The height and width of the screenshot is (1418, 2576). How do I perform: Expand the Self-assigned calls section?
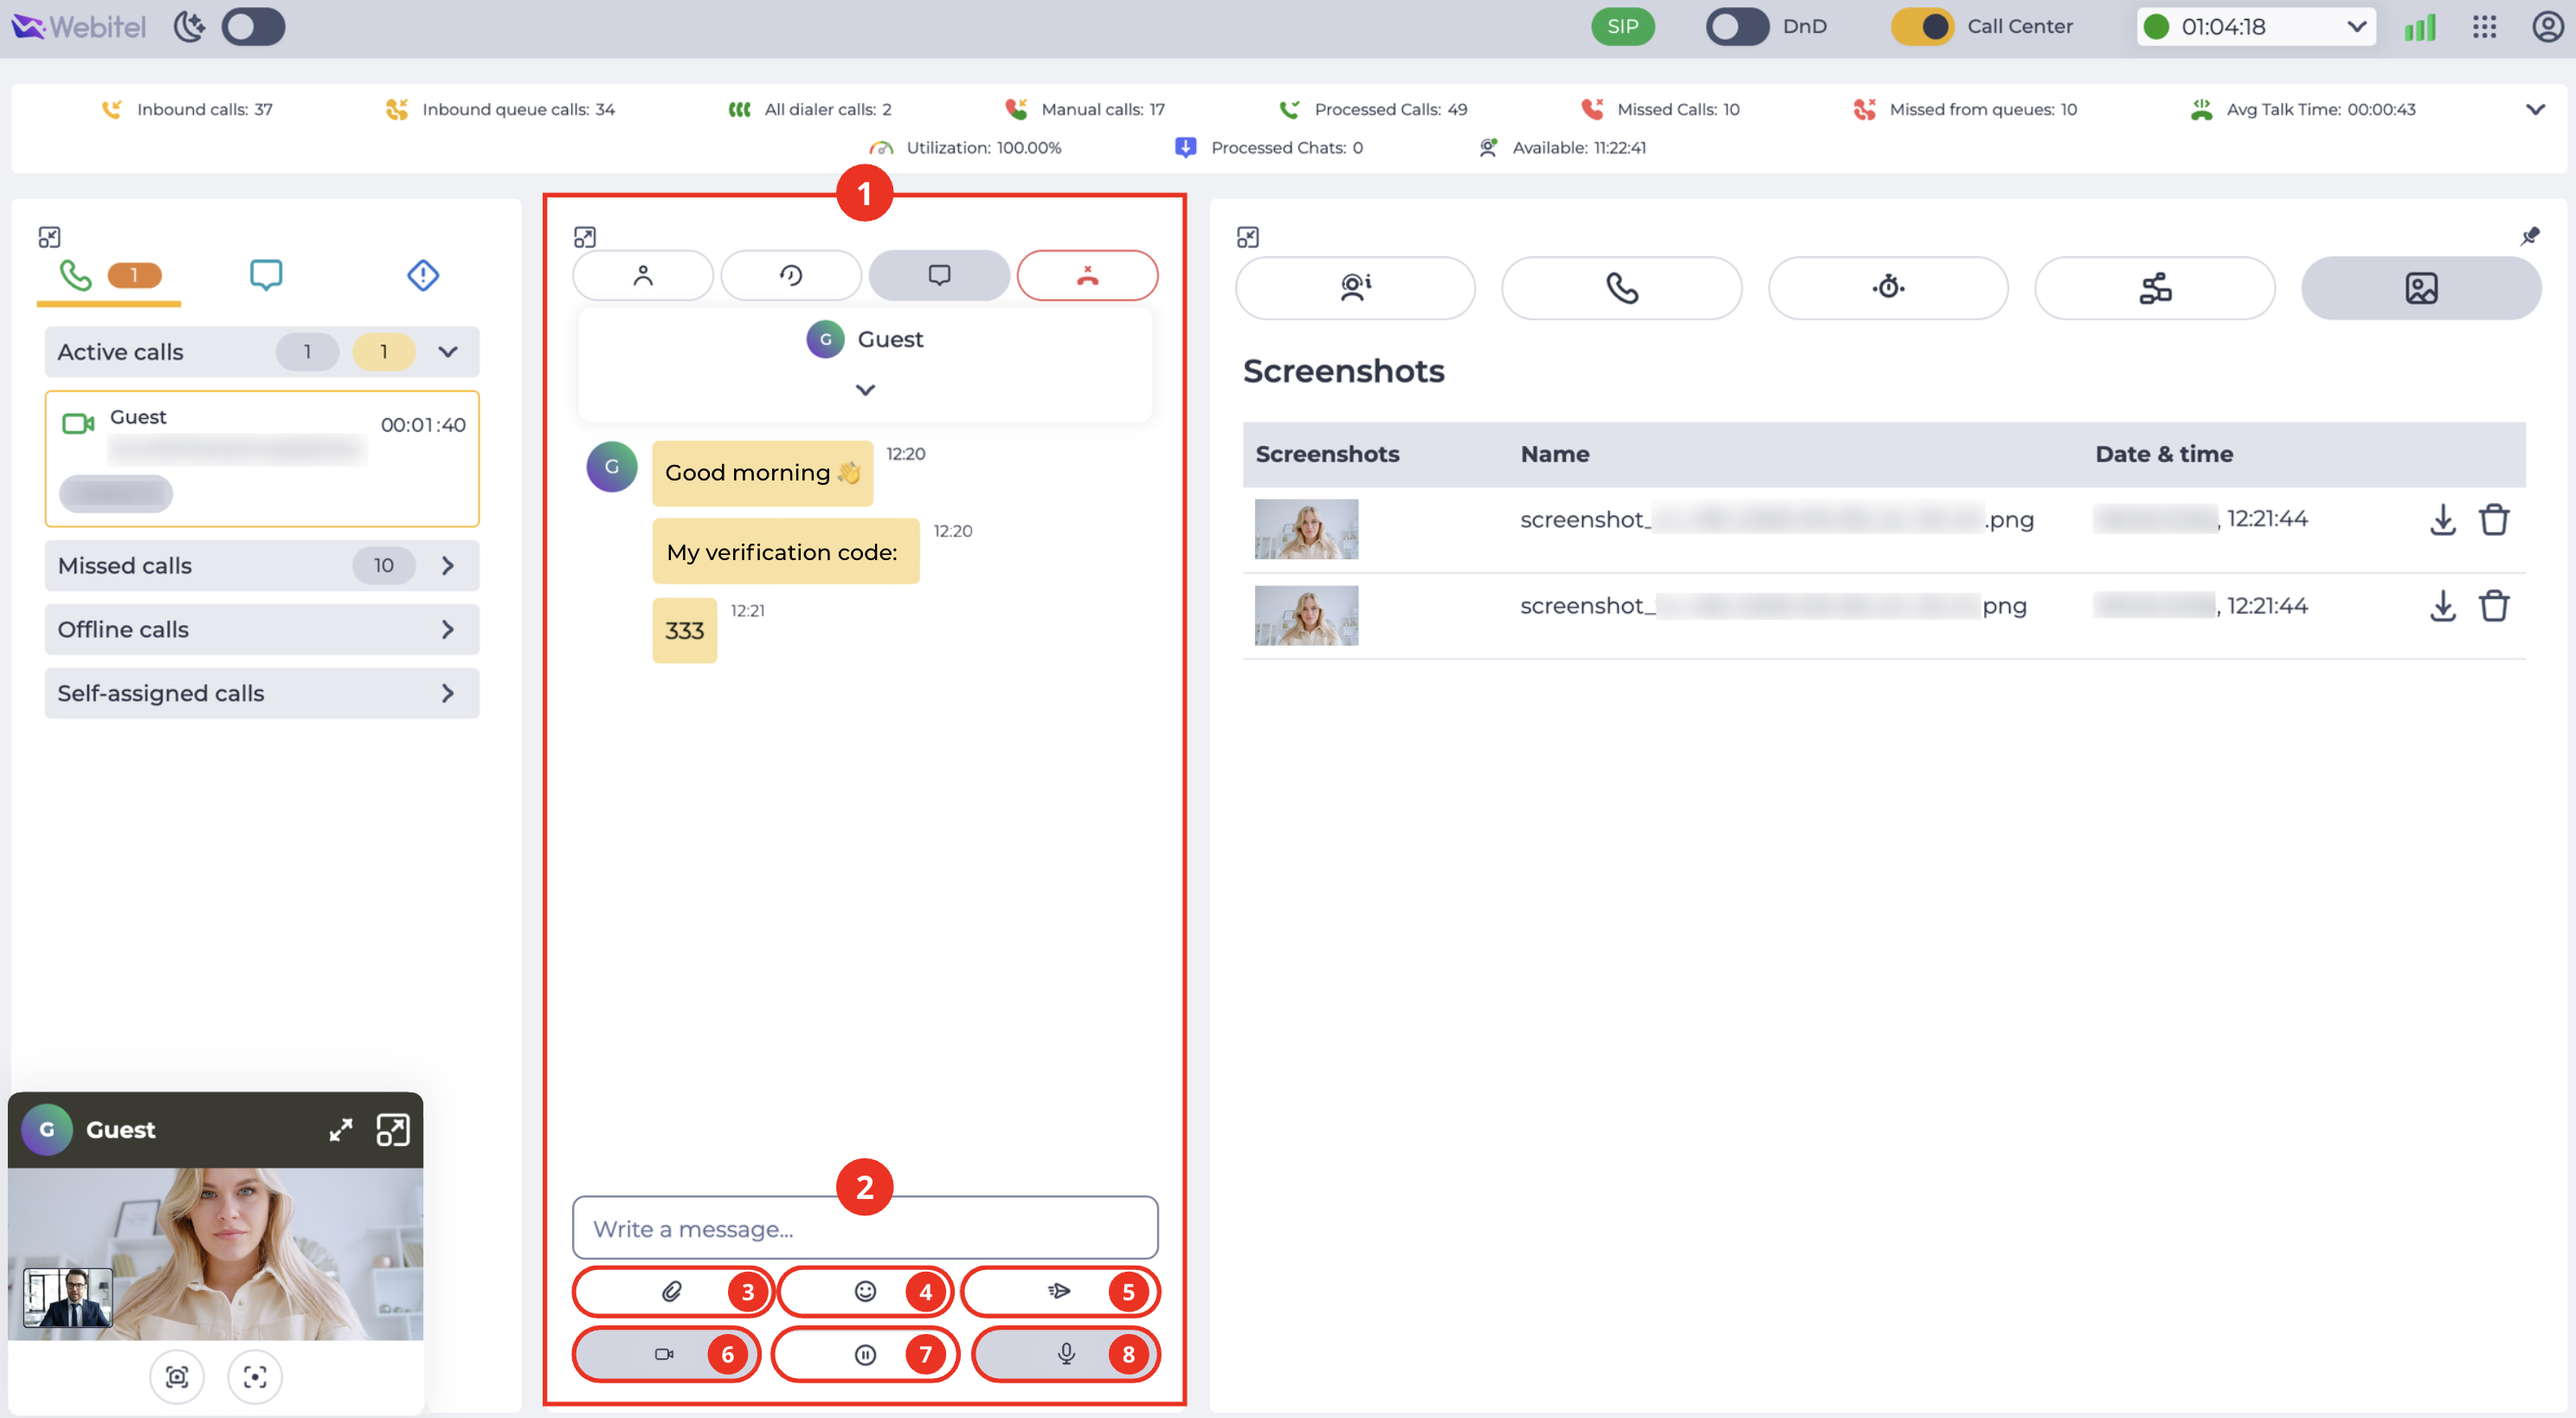(x=262, y=694)
